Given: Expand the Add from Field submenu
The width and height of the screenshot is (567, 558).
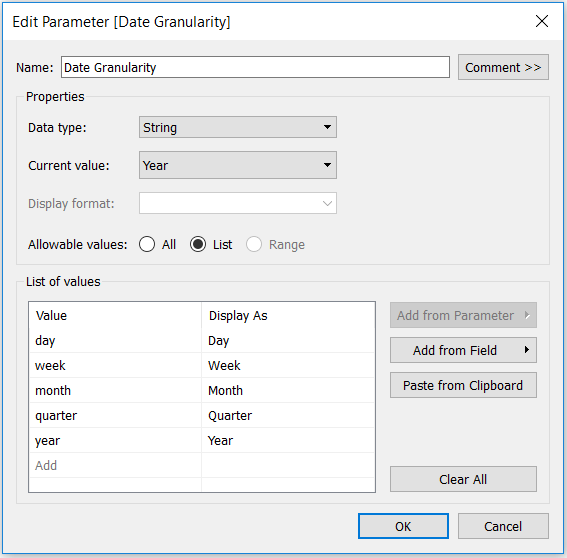Looking at the screenshot, I should (463, 350).
